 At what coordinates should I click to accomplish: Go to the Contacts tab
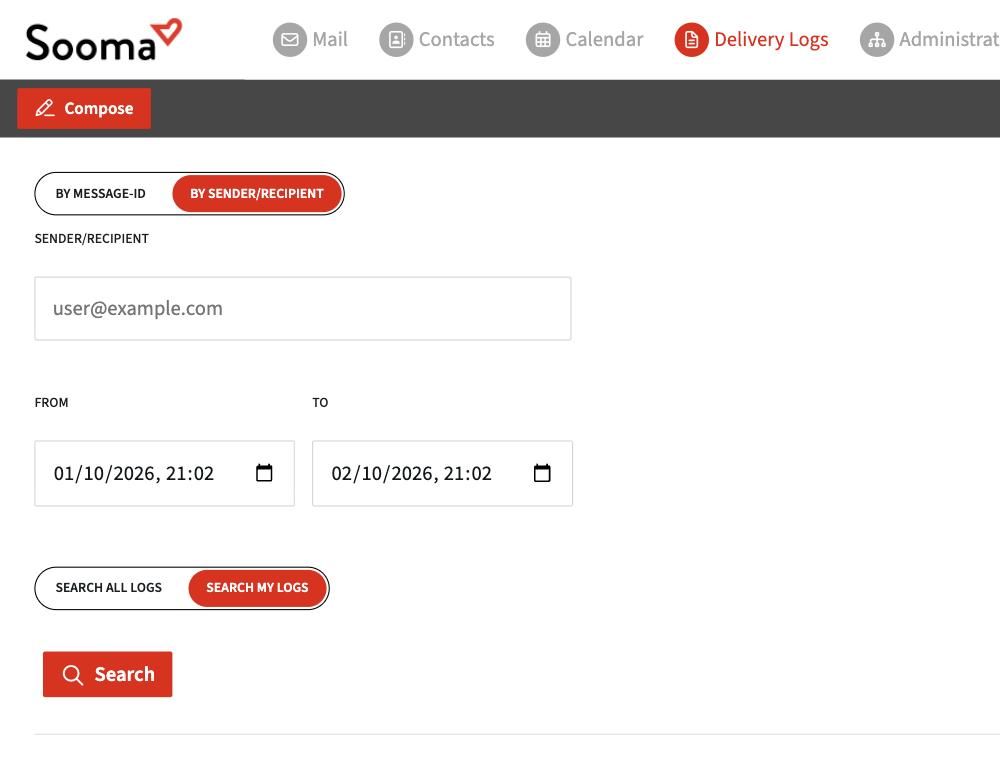(437, 40)
